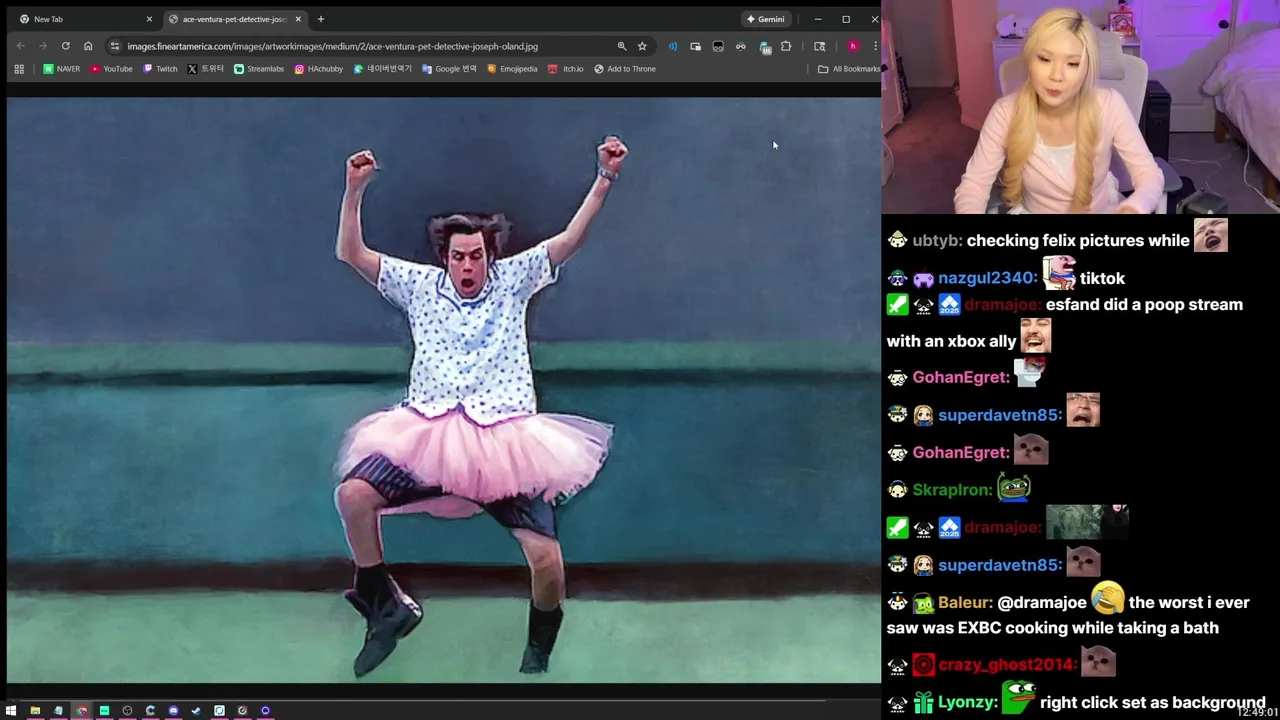Click the toilet emote in GohanEgret's message
This screenshot has width=1280, height=720.
tap(1028, 373)
